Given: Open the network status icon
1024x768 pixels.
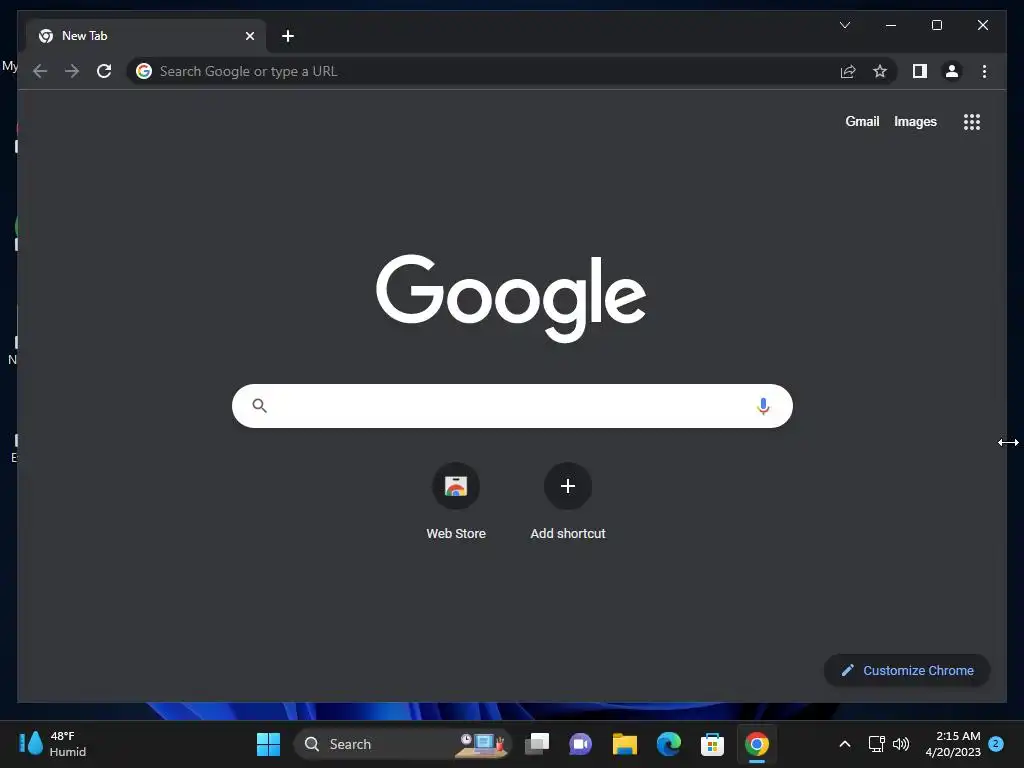Looking at the screenshot, I should (x=876, y=744).
